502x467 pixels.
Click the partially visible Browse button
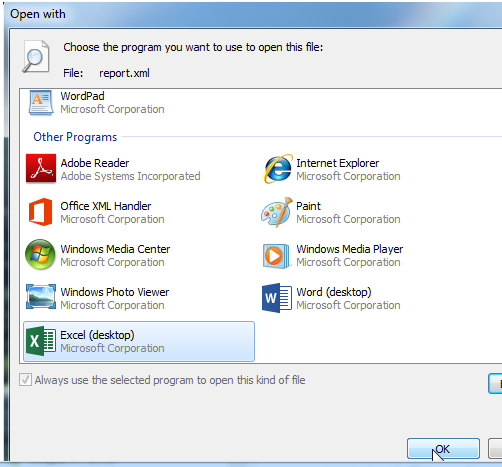coord(495,384)
